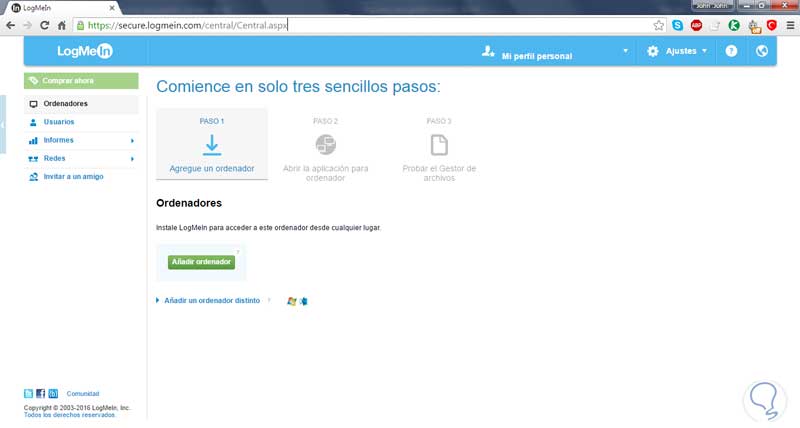Screen dimensions: 800x428
Task: Open the Skype extension icon
Action: [x=678, y=25]
